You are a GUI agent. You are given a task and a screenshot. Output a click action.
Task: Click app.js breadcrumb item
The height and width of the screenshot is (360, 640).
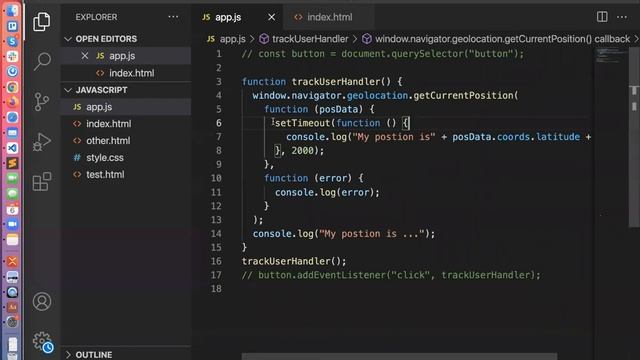click(x=232, y=39)
